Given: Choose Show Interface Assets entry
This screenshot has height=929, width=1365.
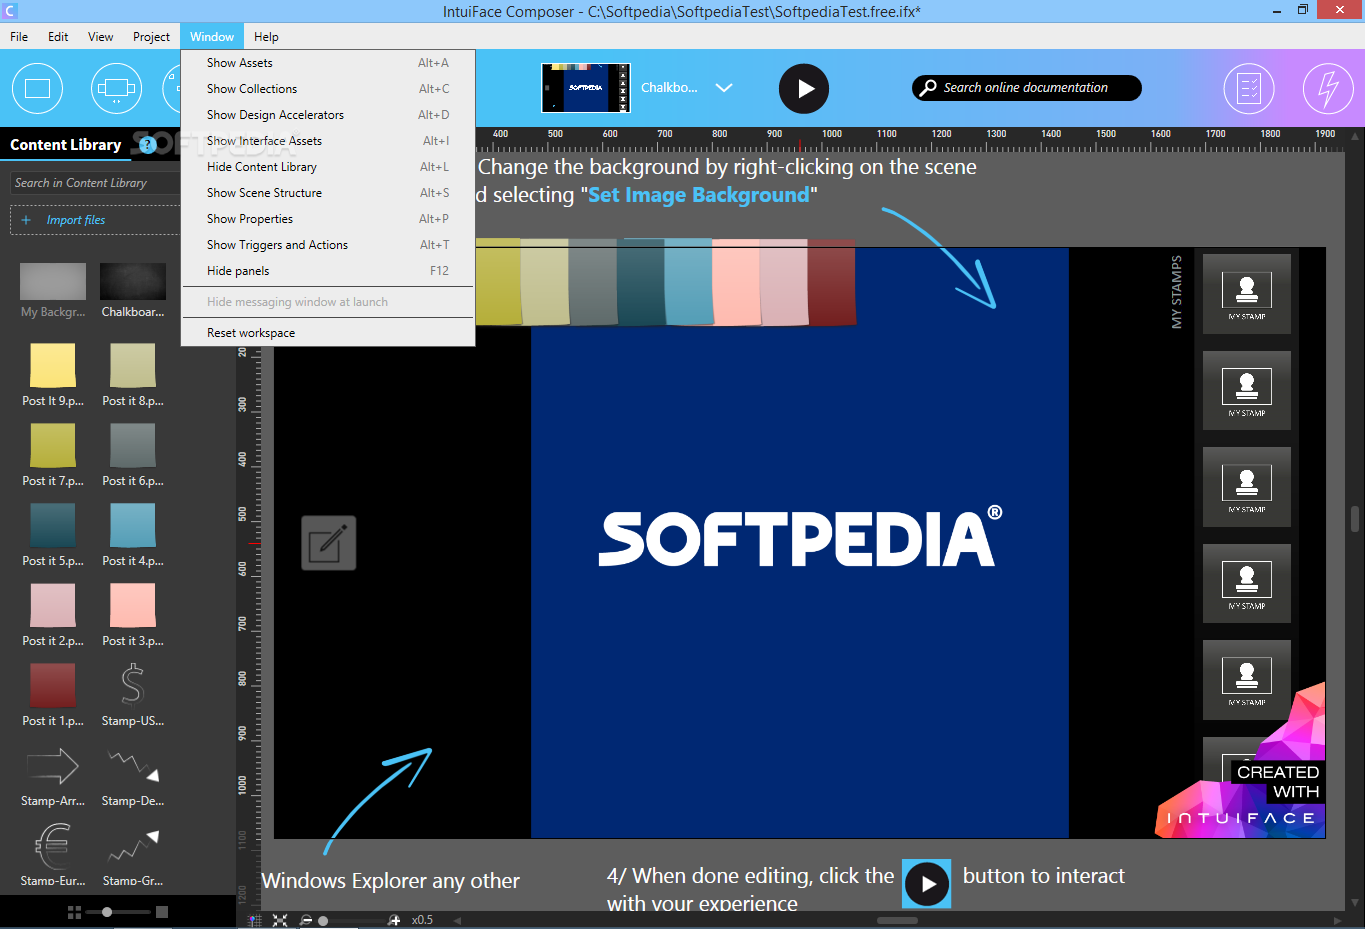Looking at the screenshot, I should click(x=328, y=141).
